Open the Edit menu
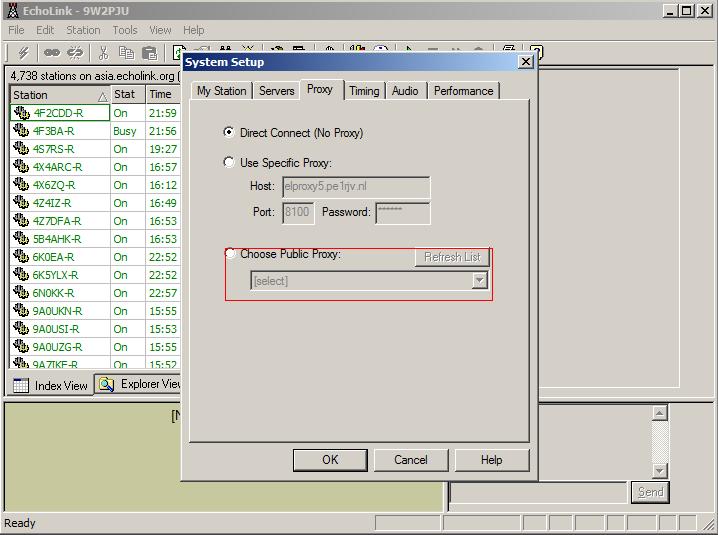Viewport: 718px width, 535px height. 45,30
